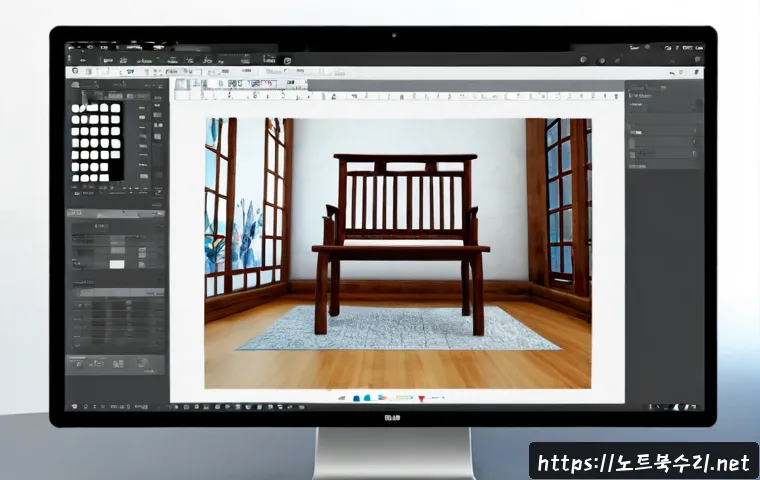The width and height of the screenshot is (760, 480).
Task: Open the layers-stack icon heading the left panel
Action: [x=76, y=85]
